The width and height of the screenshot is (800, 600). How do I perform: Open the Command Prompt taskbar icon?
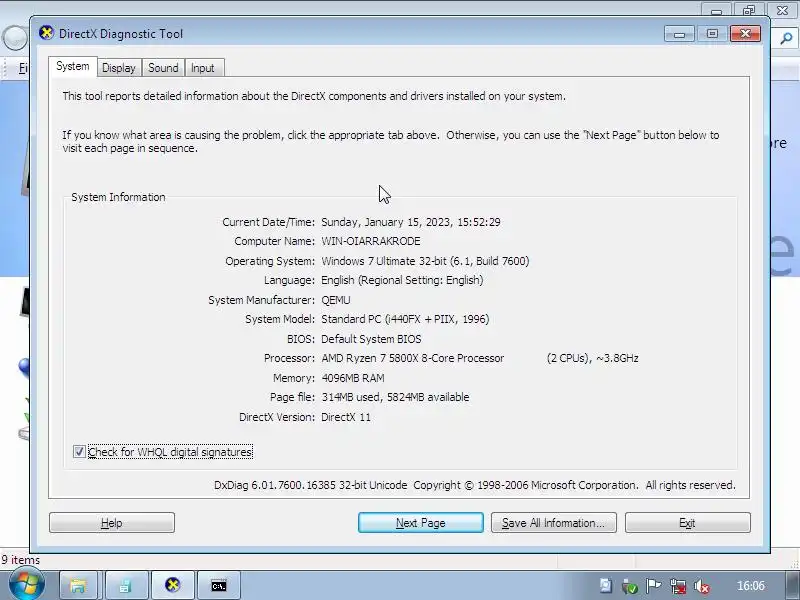click(219, 586)
